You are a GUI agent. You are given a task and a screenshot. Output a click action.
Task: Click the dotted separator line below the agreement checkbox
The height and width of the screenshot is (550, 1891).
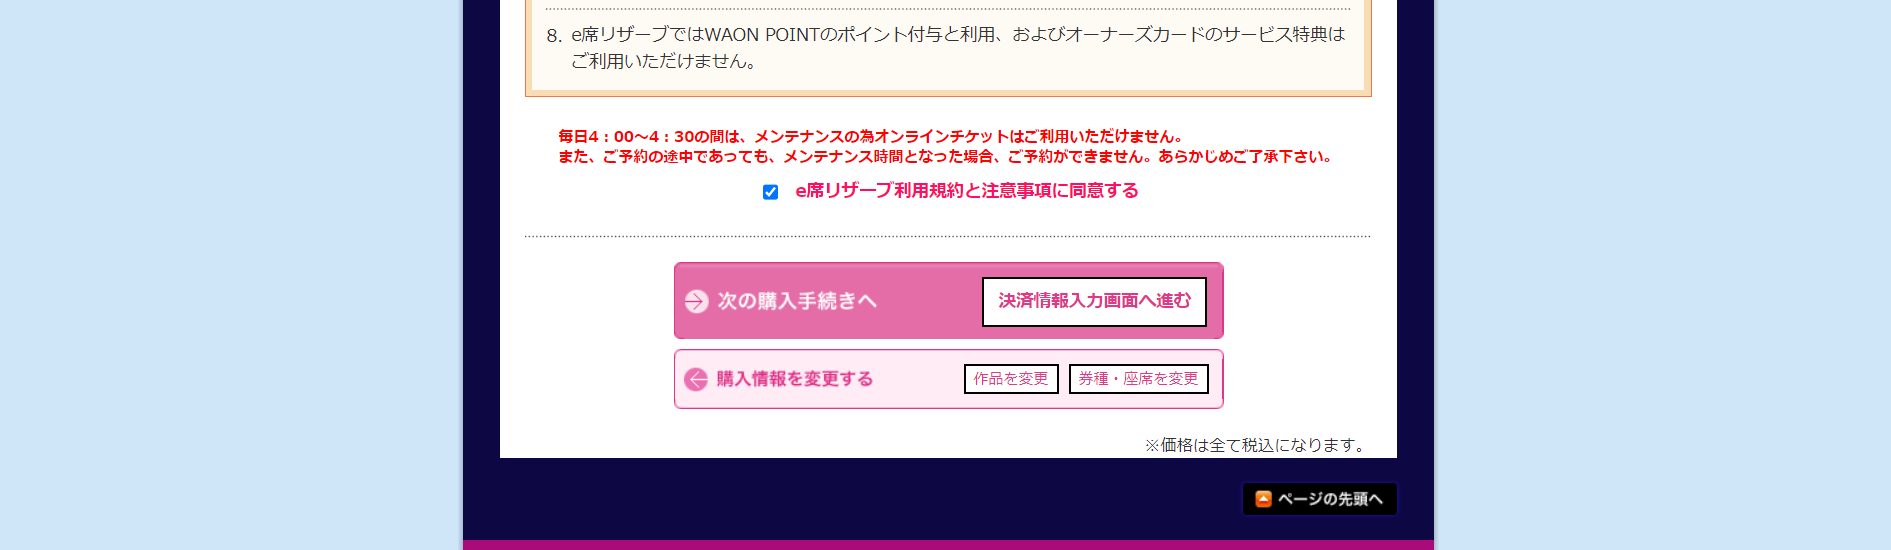(x=947, y=237)
